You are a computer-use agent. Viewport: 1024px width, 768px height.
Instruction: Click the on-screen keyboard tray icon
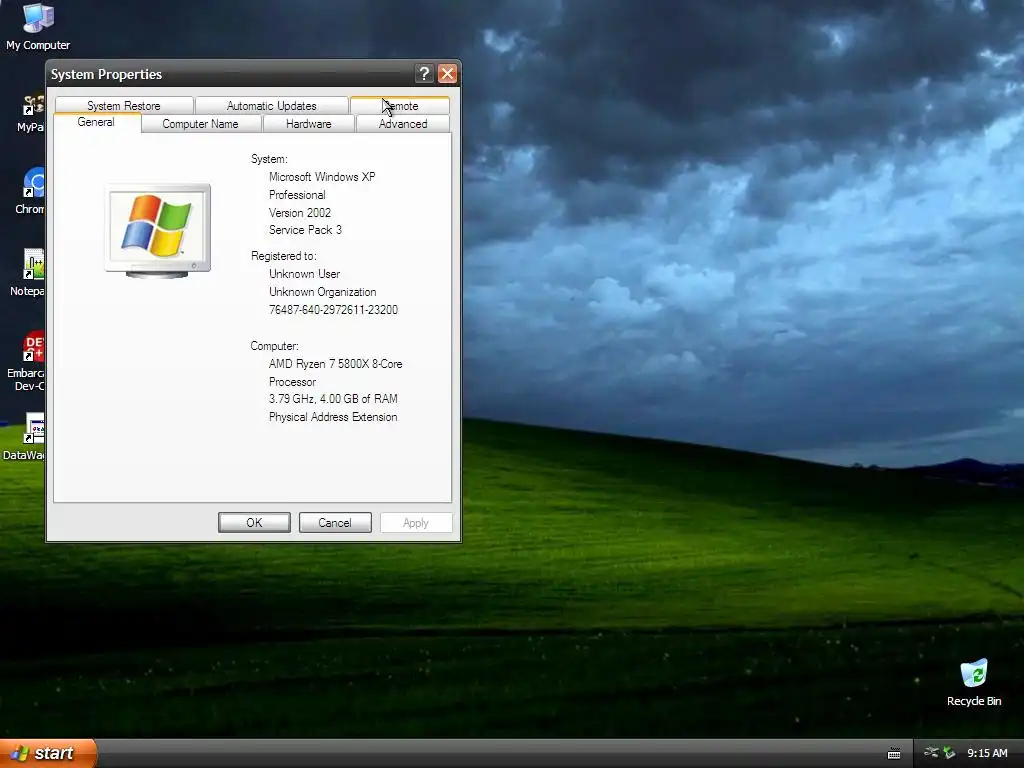click(894, 754)
